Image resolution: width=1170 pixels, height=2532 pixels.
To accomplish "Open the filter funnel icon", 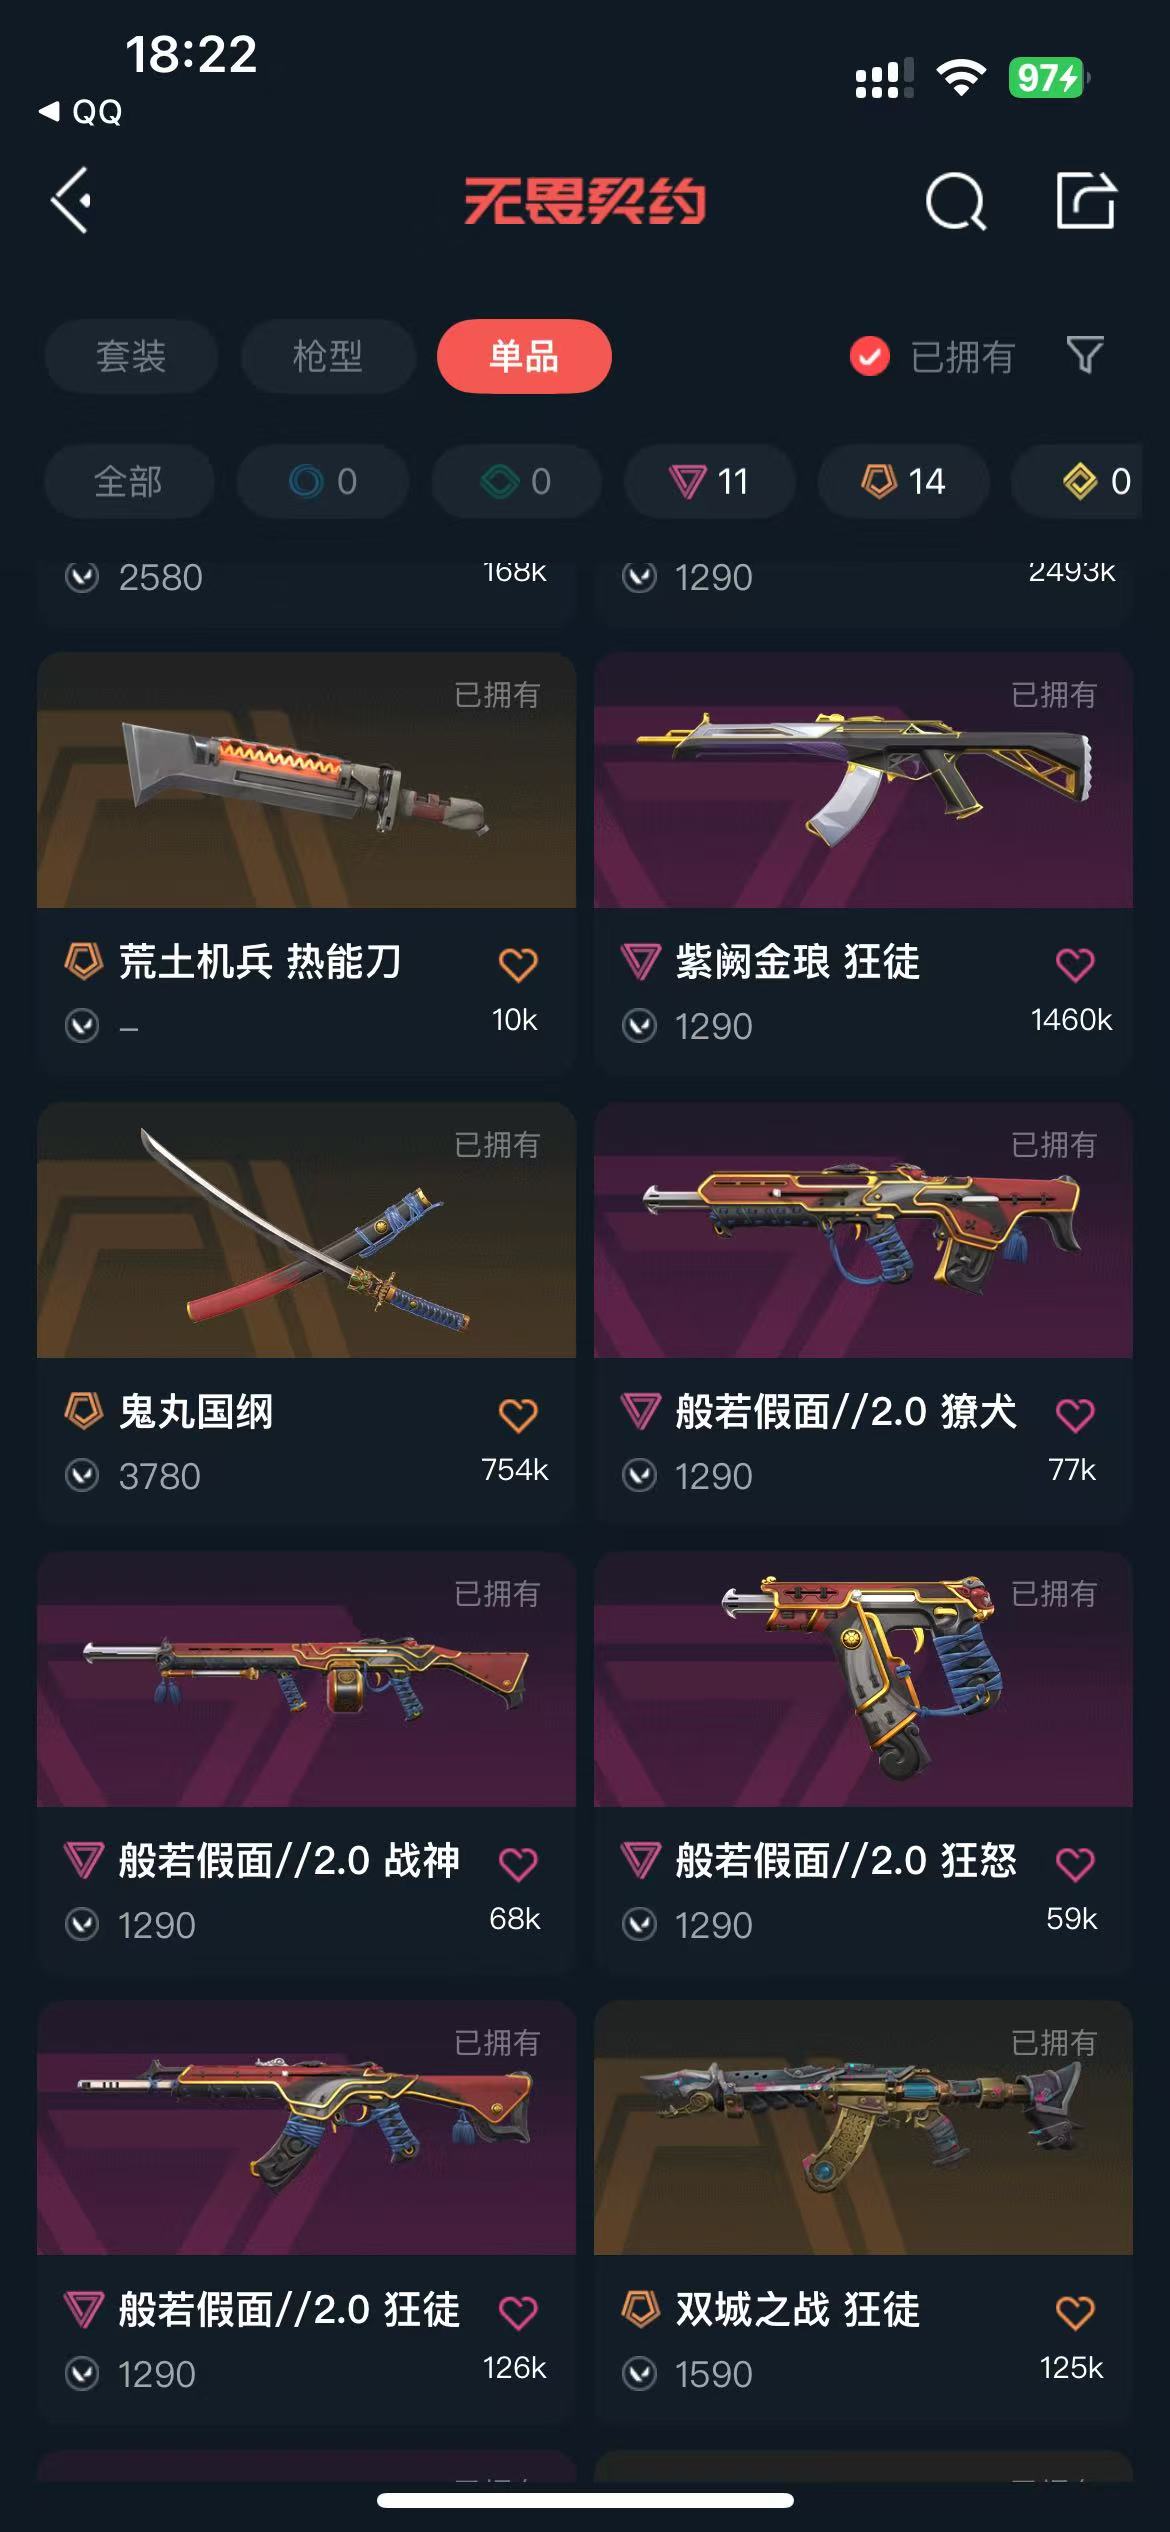I will [1085, 355].
